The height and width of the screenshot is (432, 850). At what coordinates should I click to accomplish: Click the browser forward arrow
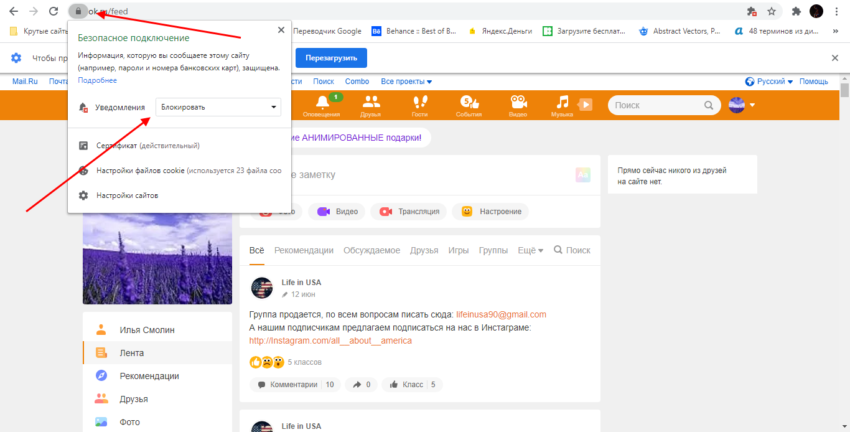click(x=34, y=11)
